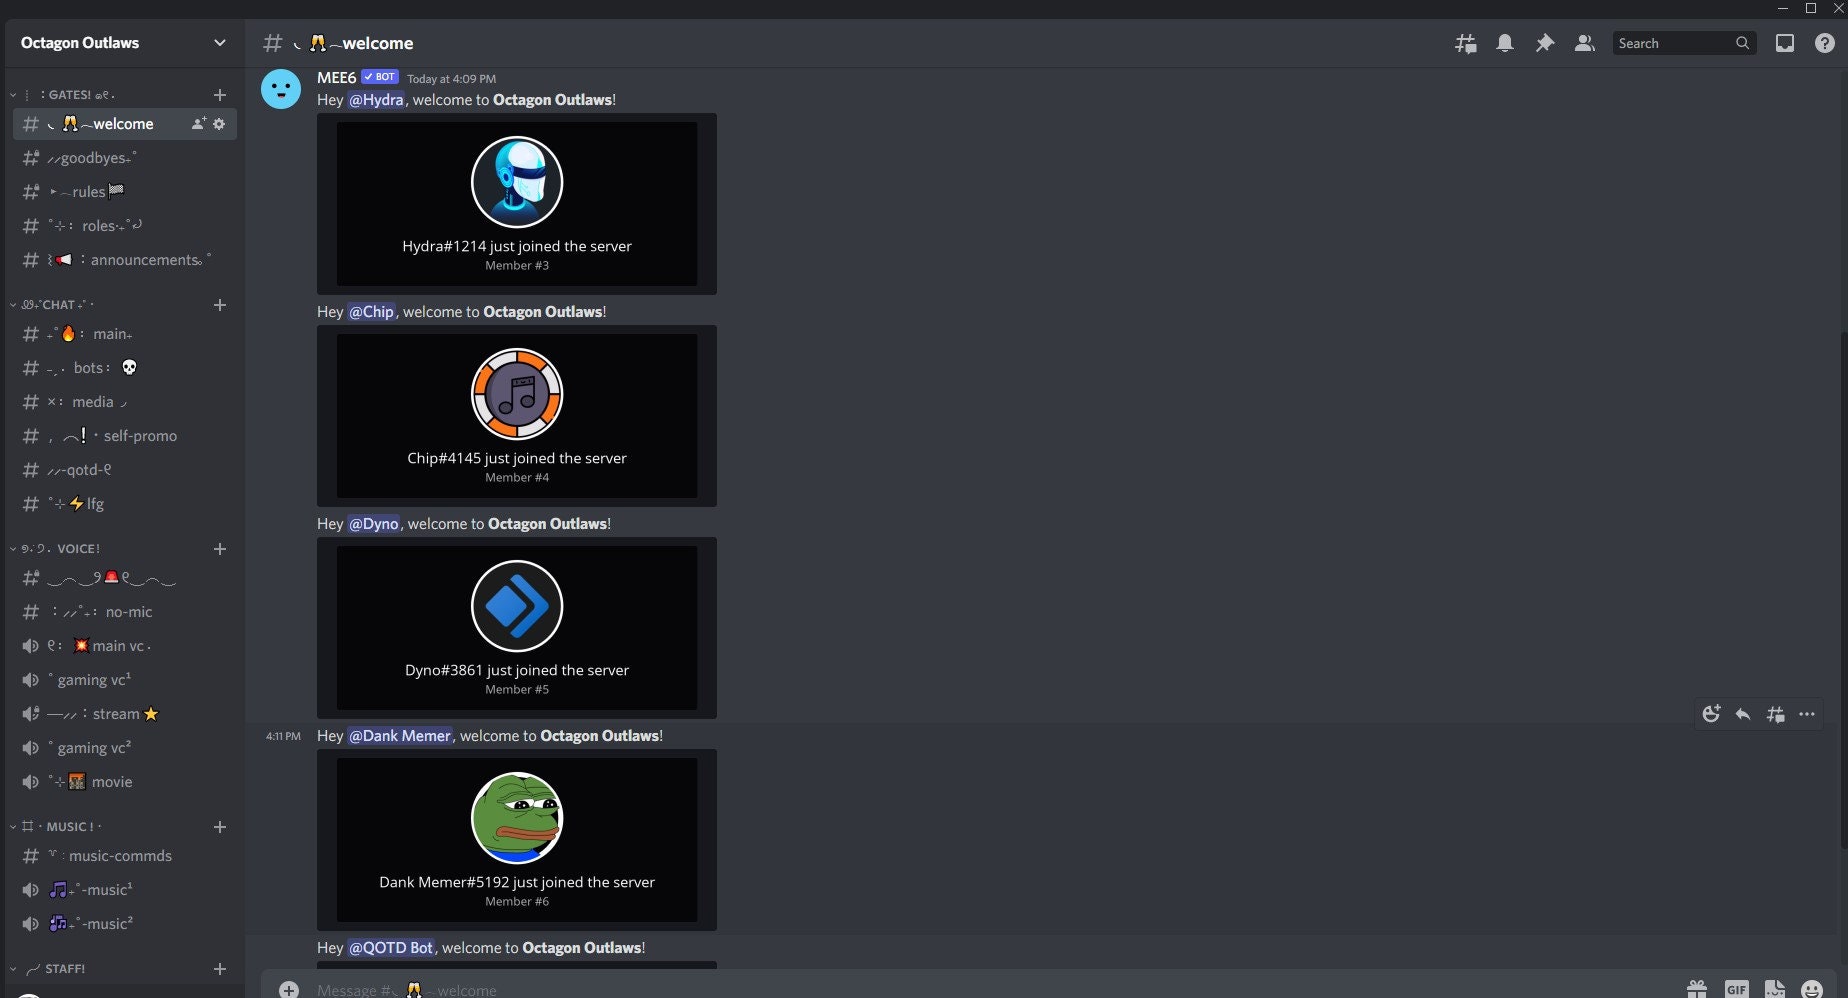The height and width of the screenshot is (998, 1848).
Task: Open the edit channel settings gear for welcome
Action: tap(219, 124)
